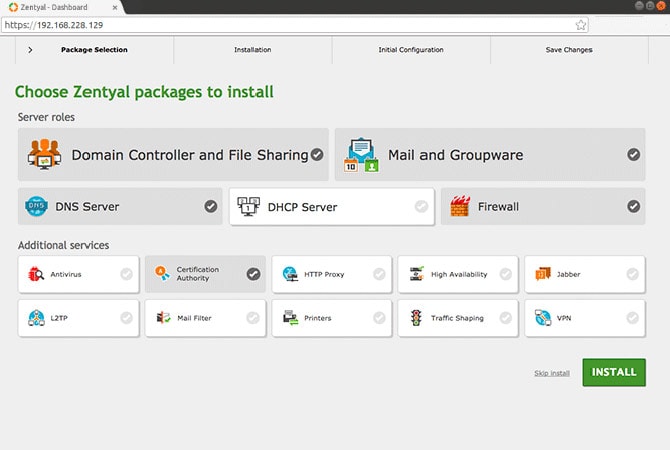The height and width of the screenshot is (450, 670).
Task: Check the DHCP Server package
Action: [x=421, y=206]
